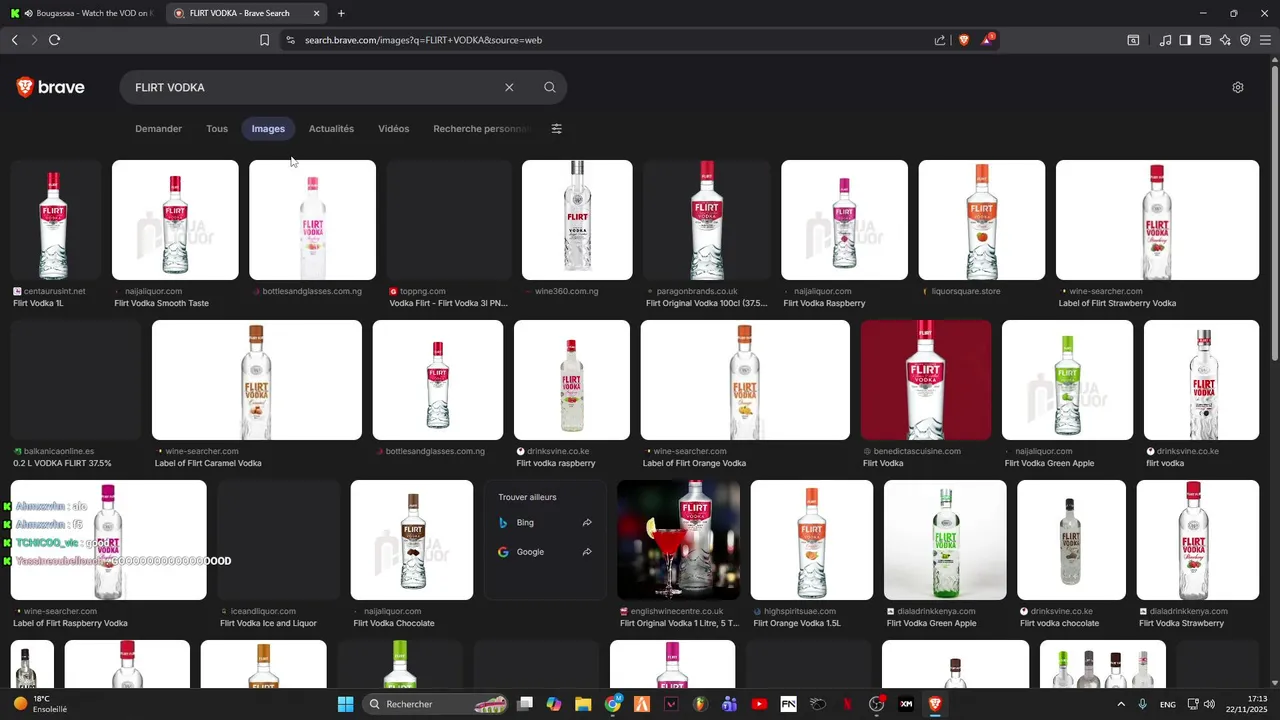This screenshot has width=1280, height=720.
Task: Open the image filters icon
Action: click(x=557, y=129)
